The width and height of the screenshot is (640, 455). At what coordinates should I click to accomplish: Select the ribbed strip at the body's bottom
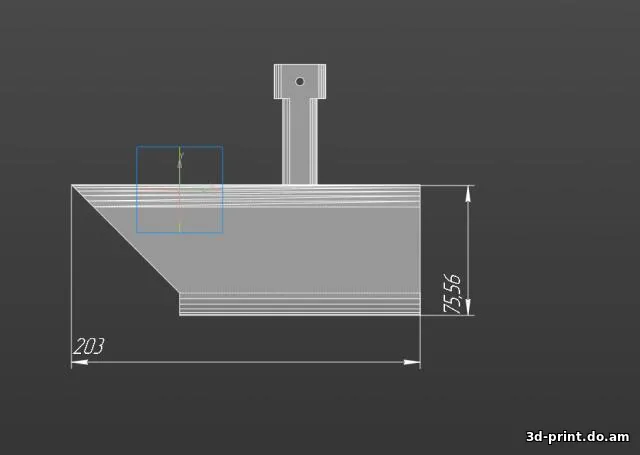(300, 304)
